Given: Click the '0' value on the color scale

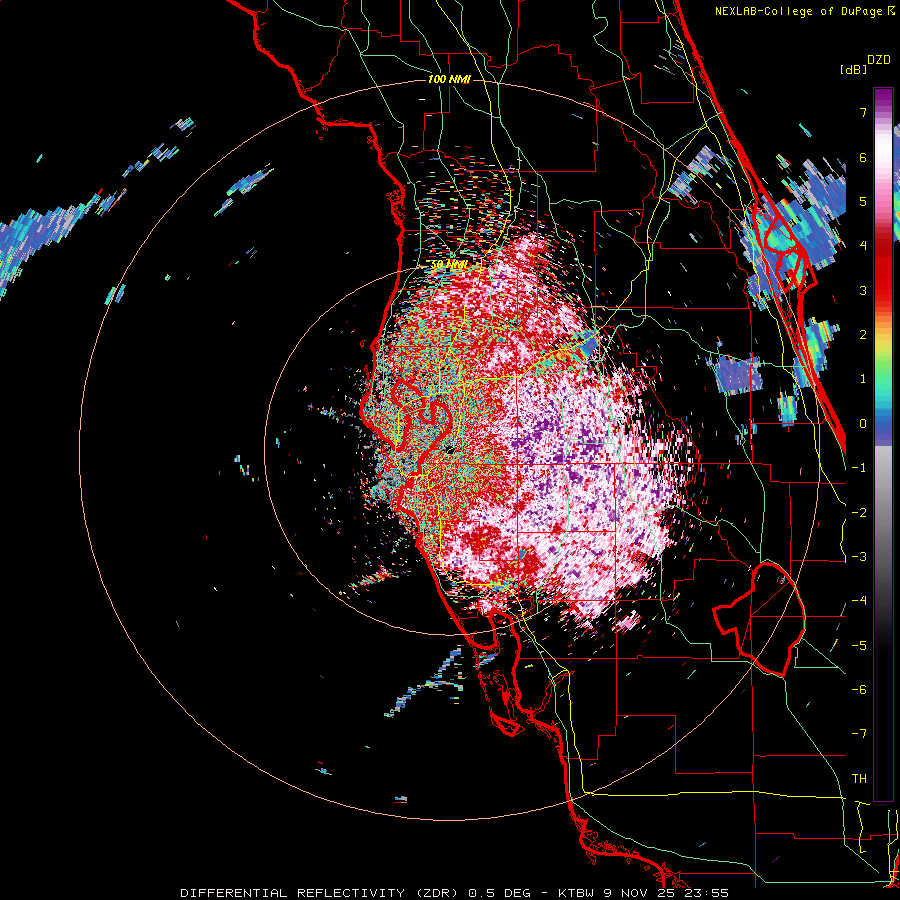Looking at the screenshot, I should (863, 424).
